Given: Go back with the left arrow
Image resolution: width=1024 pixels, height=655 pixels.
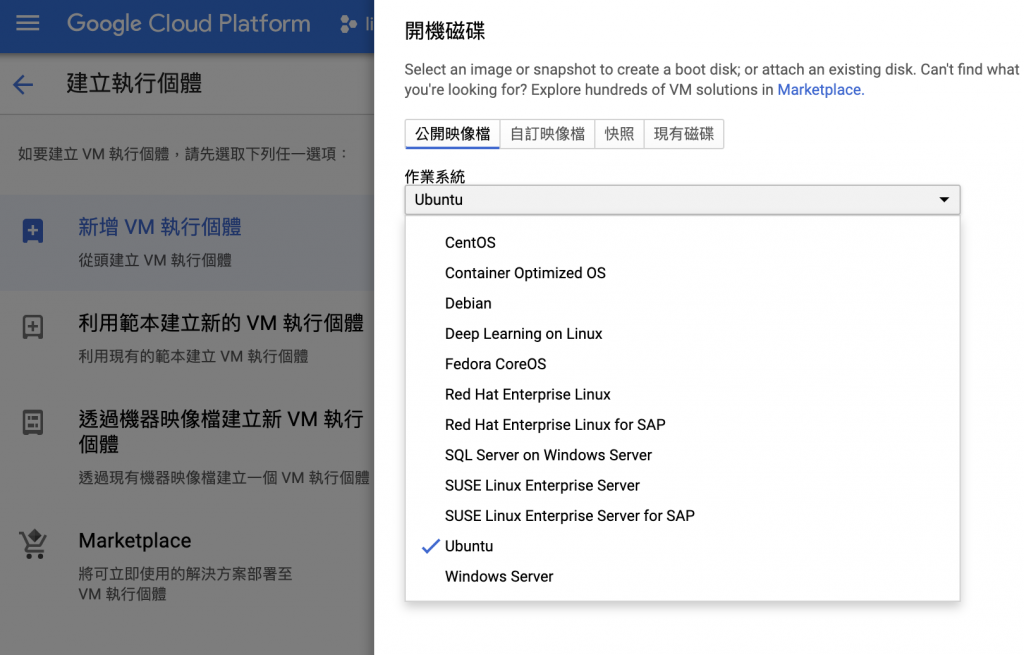Looking at the screenshot, I should 23,84.
